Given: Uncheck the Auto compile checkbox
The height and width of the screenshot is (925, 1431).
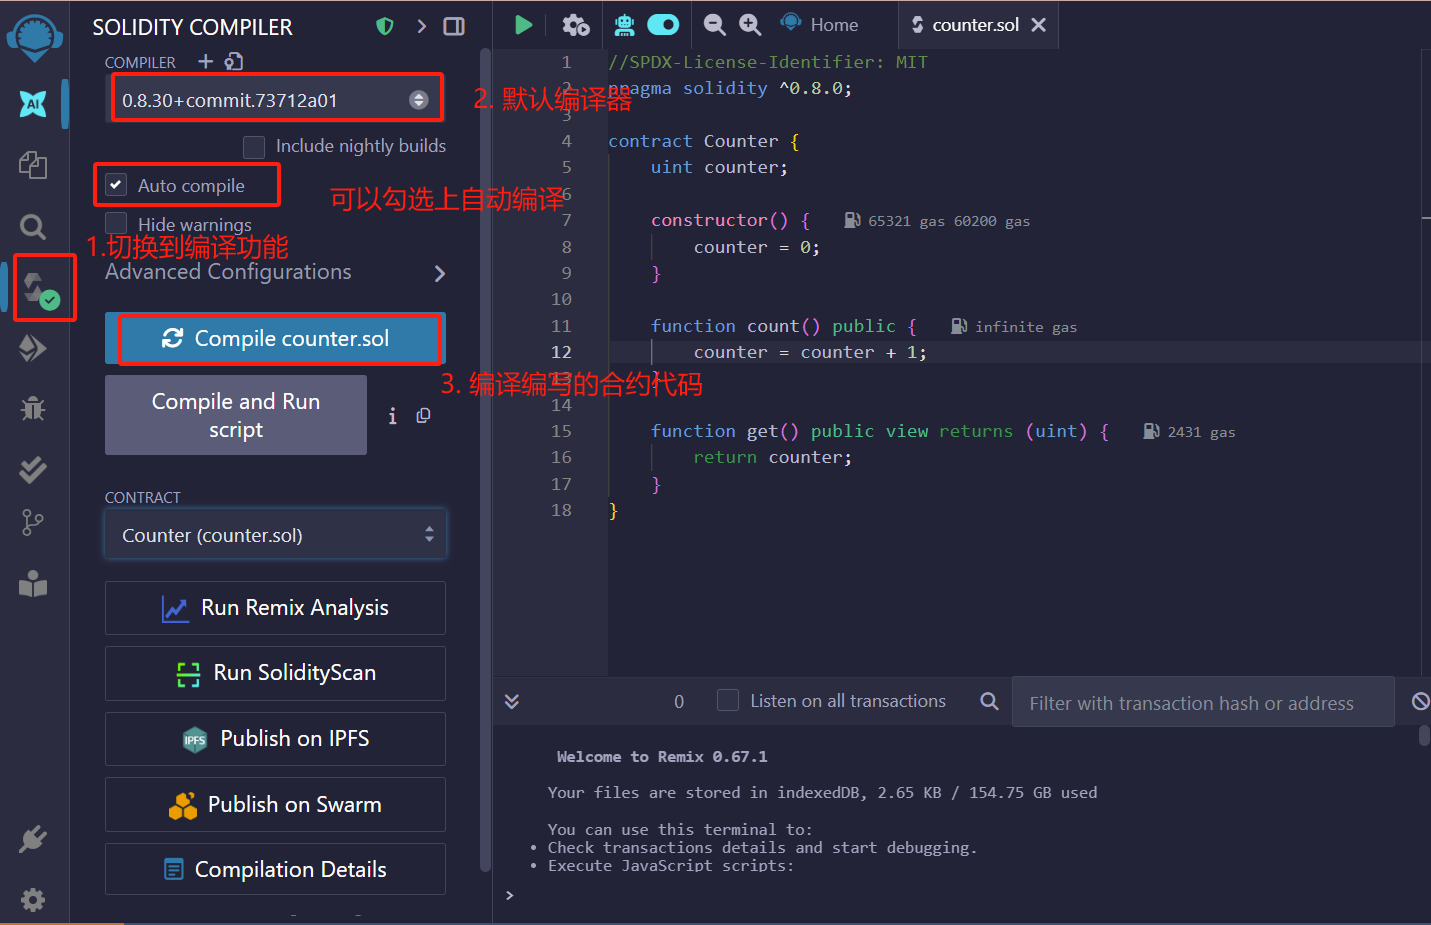Looking at the screenshot, I should click(116, 185).
